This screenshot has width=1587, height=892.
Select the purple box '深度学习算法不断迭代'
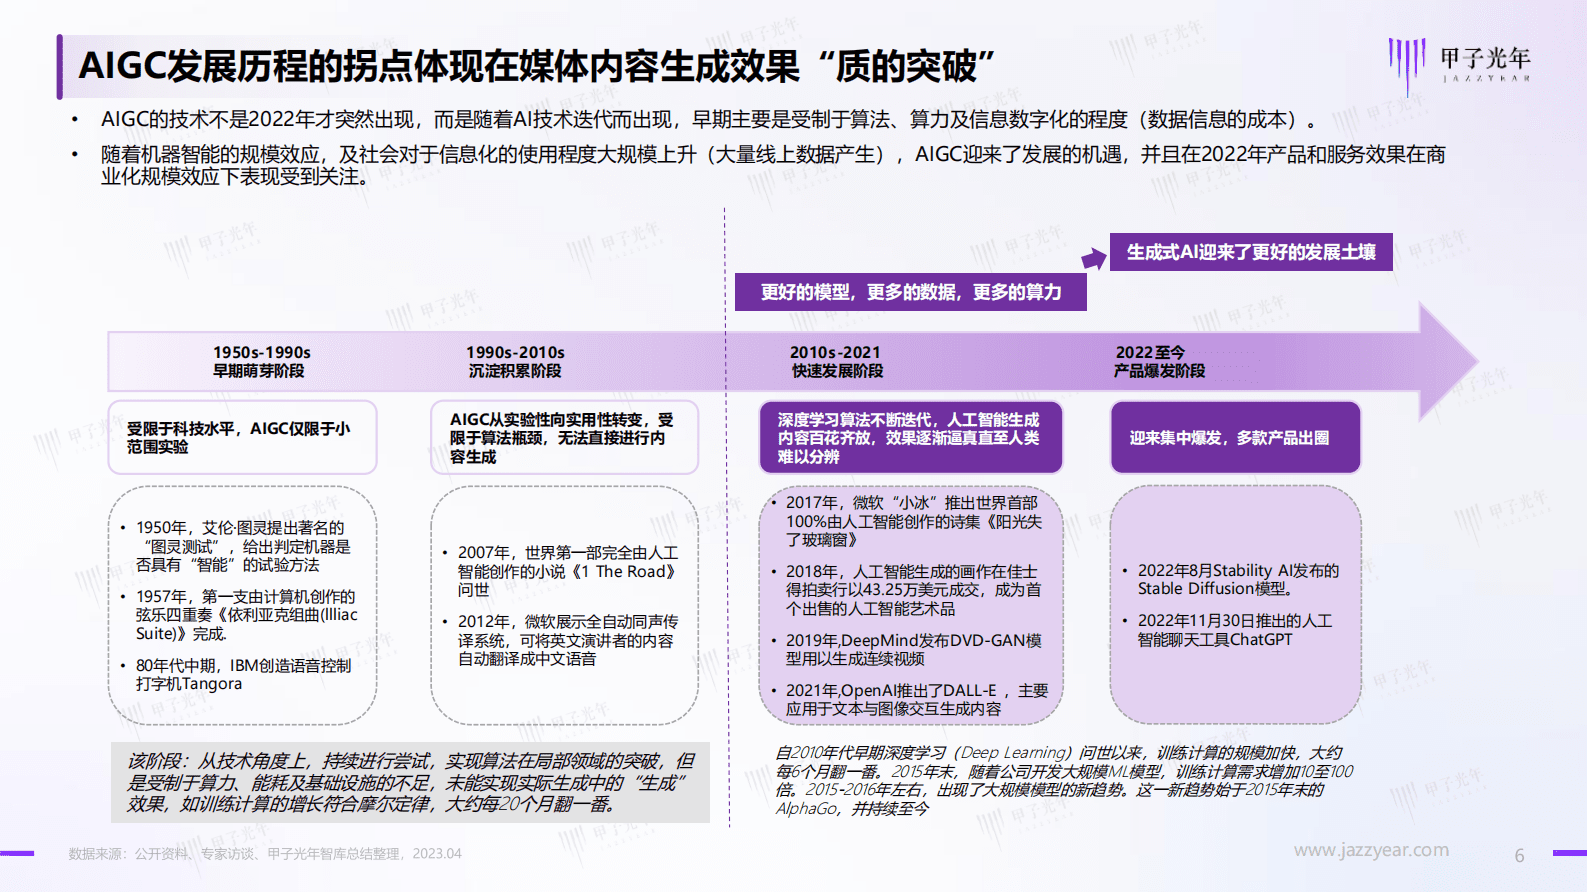click(x=910, y=437)
